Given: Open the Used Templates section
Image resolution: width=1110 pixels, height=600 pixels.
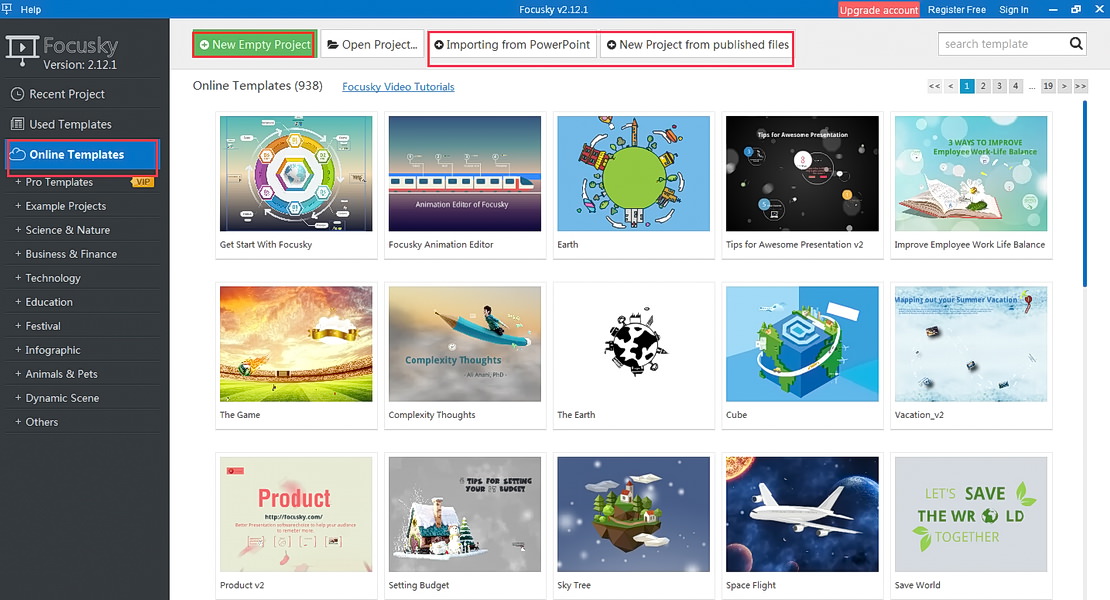Looking at the screenshot, I should click(84, 124).
